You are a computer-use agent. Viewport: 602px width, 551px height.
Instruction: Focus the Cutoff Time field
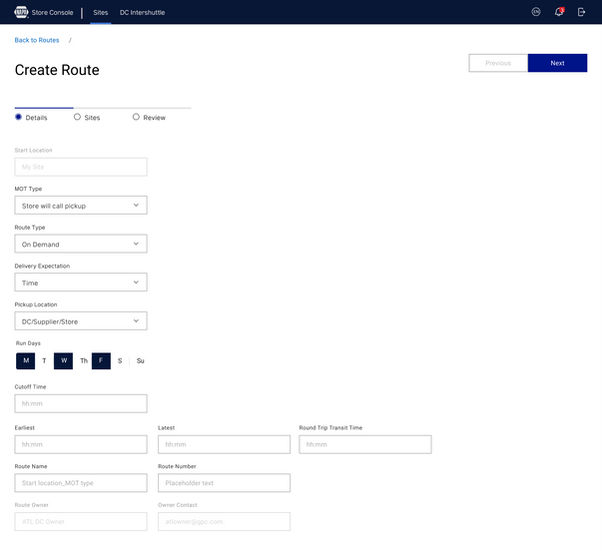coord(81,404)
